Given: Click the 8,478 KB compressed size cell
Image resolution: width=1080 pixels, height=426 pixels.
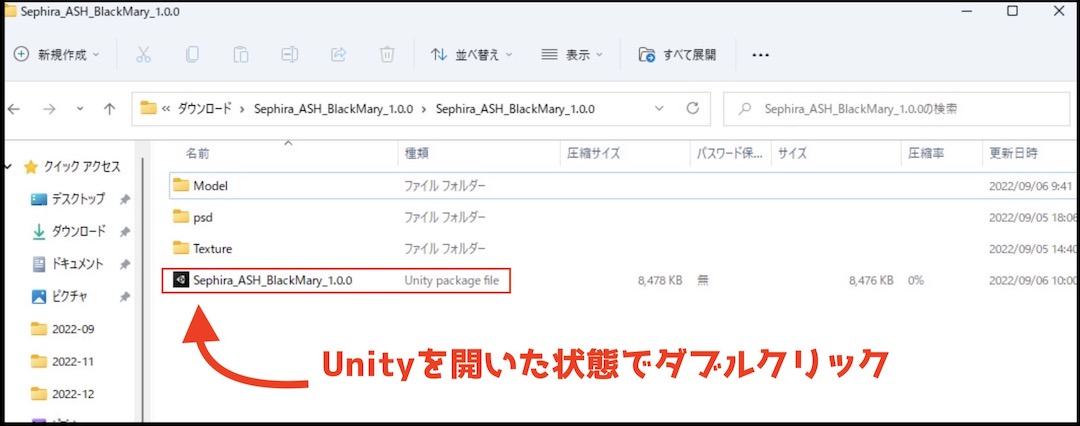Looking at the screenshot, I should pos(660,281).
